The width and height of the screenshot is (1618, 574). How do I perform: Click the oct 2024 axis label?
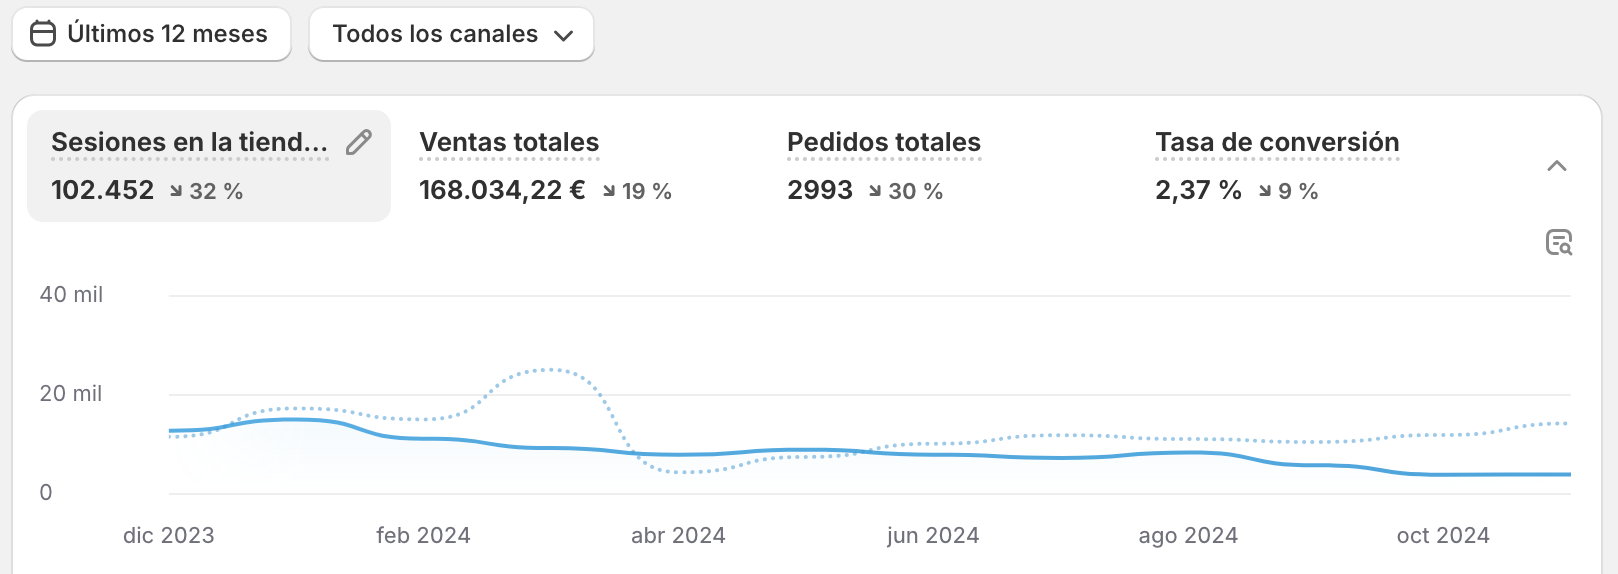[x=1443, y=536]
